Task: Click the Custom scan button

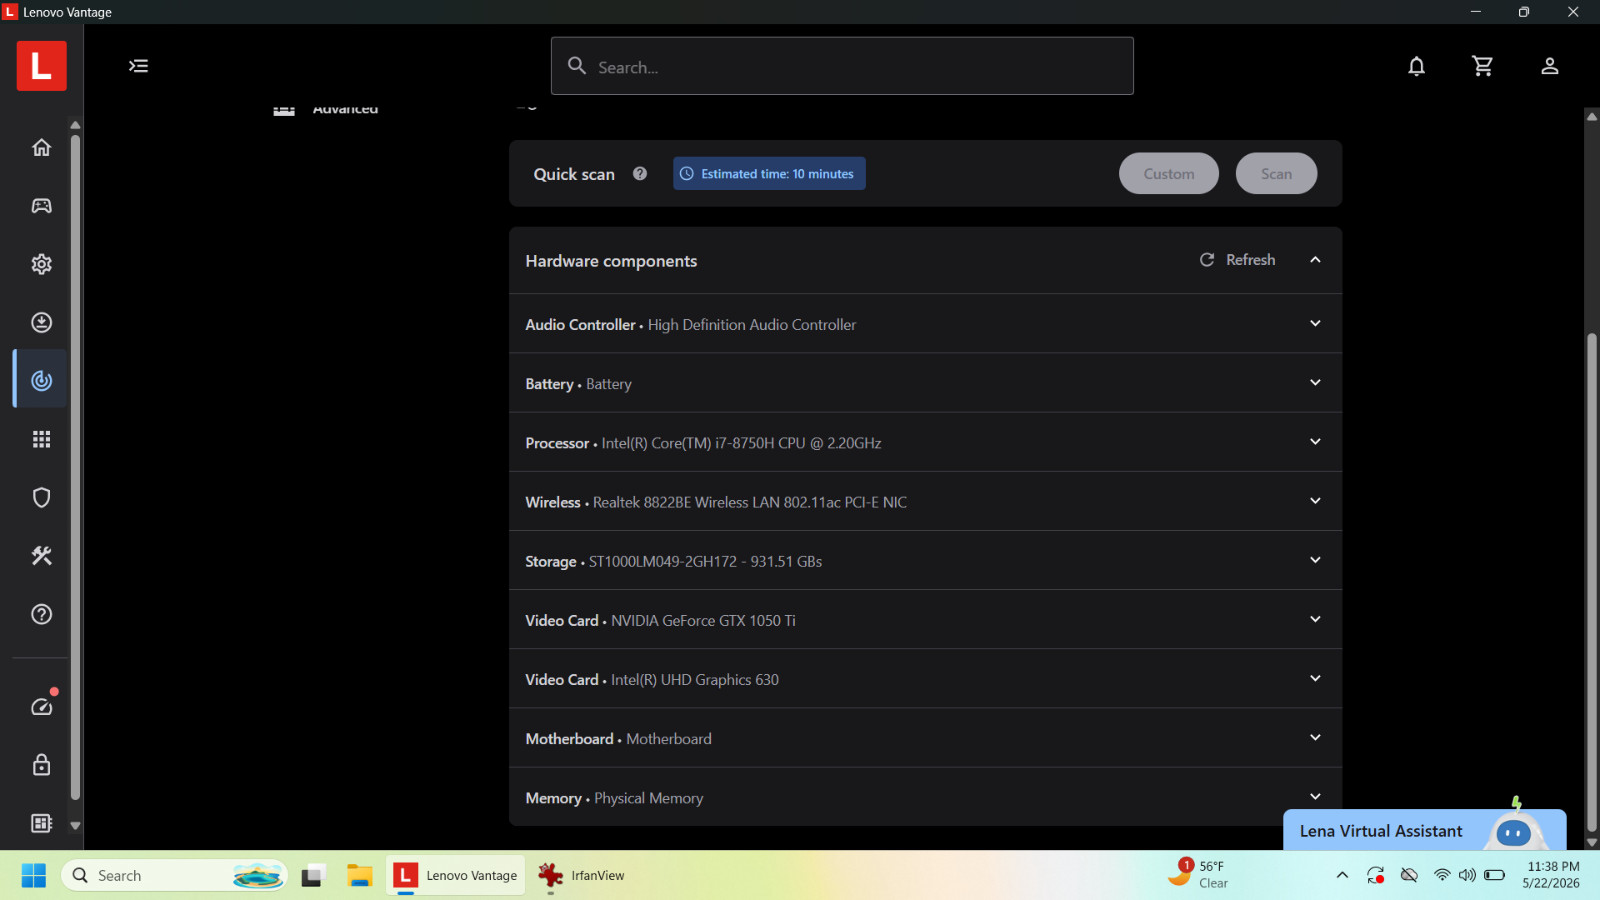Action: click(x=1168, y=173)
